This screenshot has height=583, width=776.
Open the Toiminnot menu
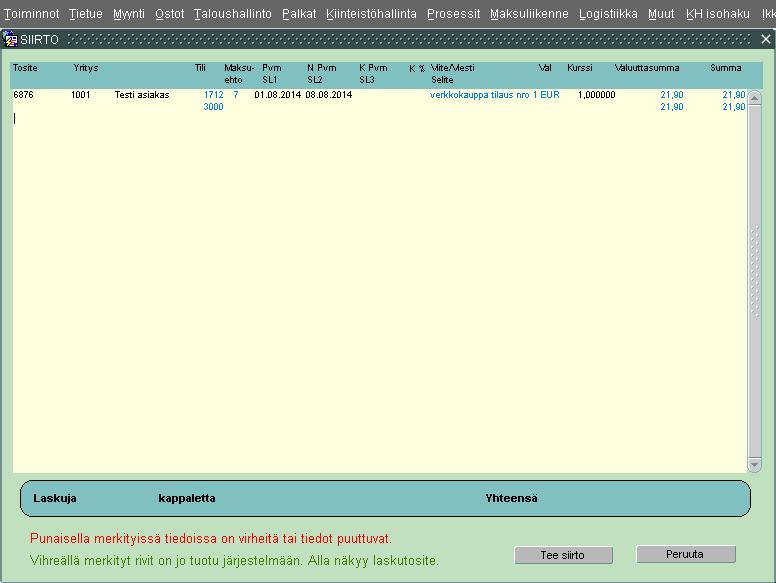coord(32,14)
